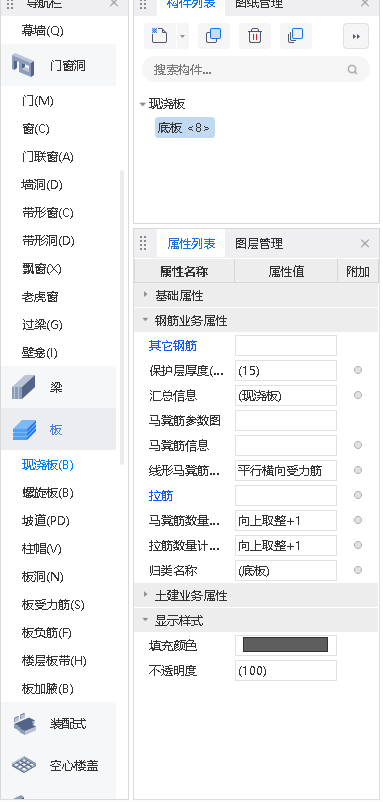
Task: Open the 拉筋 link
Action: click(x=161, y=496)
